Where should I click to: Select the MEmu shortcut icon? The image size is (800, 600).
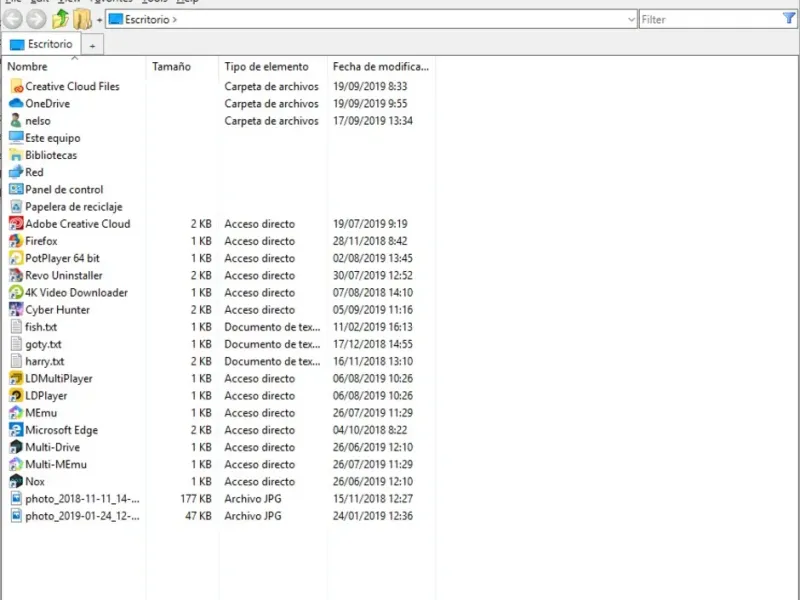click(16, 413)
